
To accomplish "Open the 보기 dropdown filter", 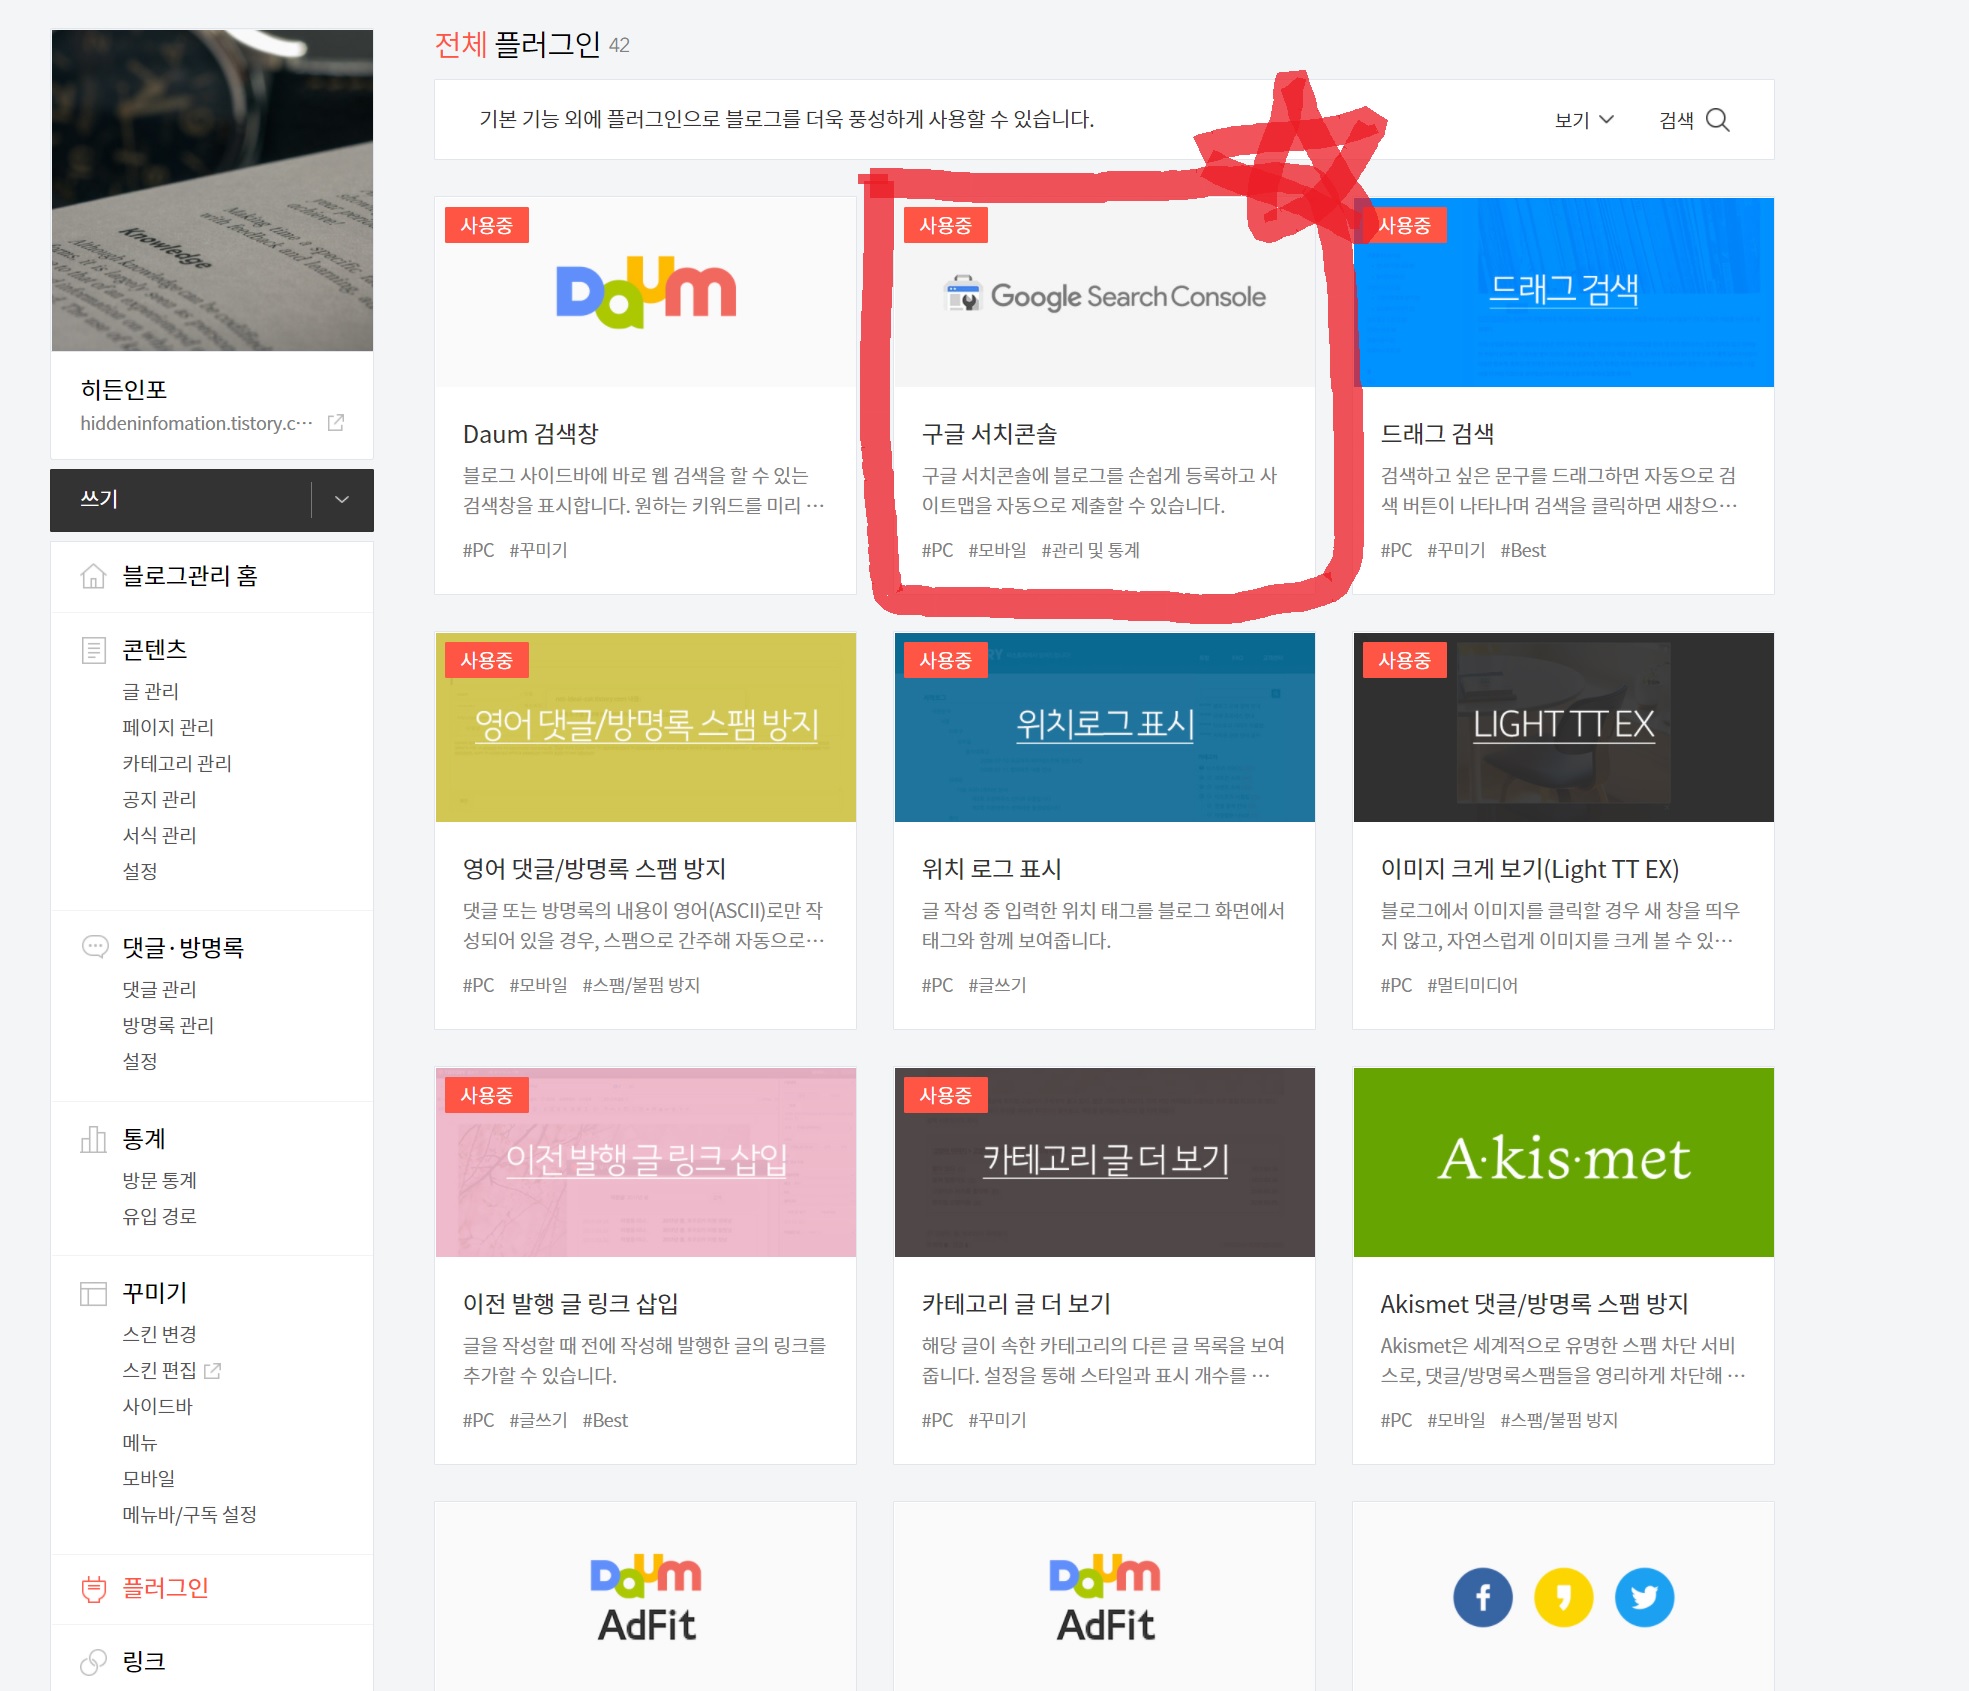I will pos(1584,120).
